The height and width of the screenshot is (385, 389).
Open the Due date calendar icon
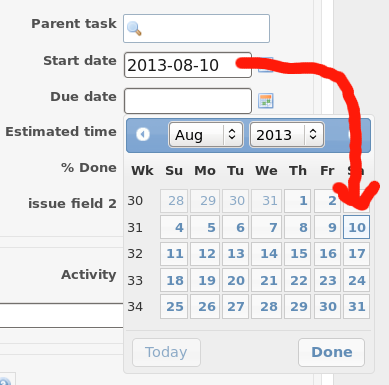click(x=266, y=101)
